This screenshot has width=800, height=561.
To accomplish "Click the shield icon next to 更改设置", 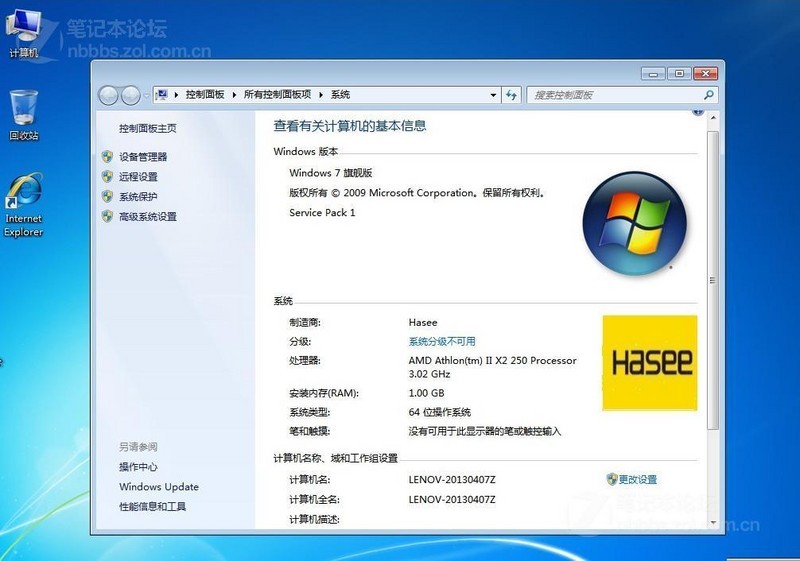I will point(612,479).
